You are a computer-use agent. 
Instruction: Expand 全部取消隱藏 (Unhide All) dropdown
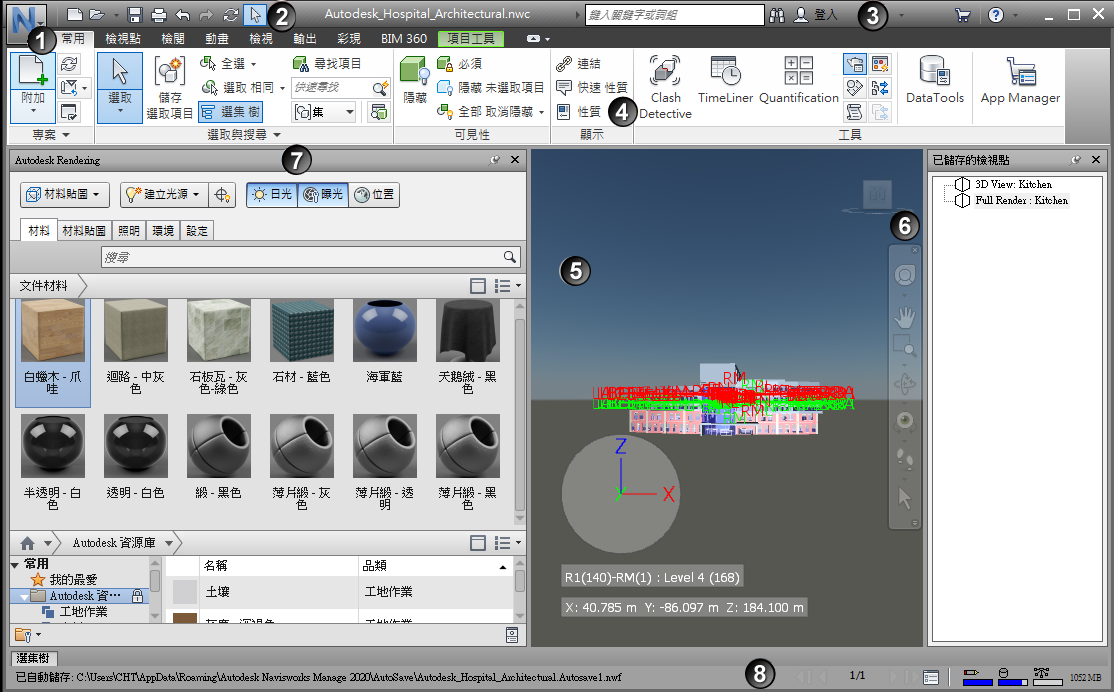tap(541, 112)
